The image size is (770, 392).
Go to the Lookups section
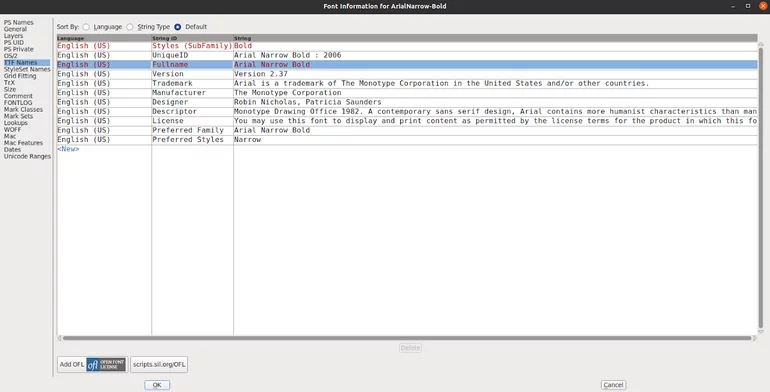(16, 123)
